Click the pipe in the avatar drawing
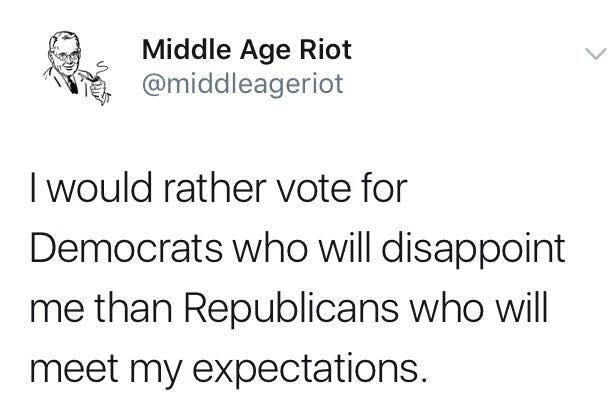This screenshot has height=405, width=614. tap(89, 76)
